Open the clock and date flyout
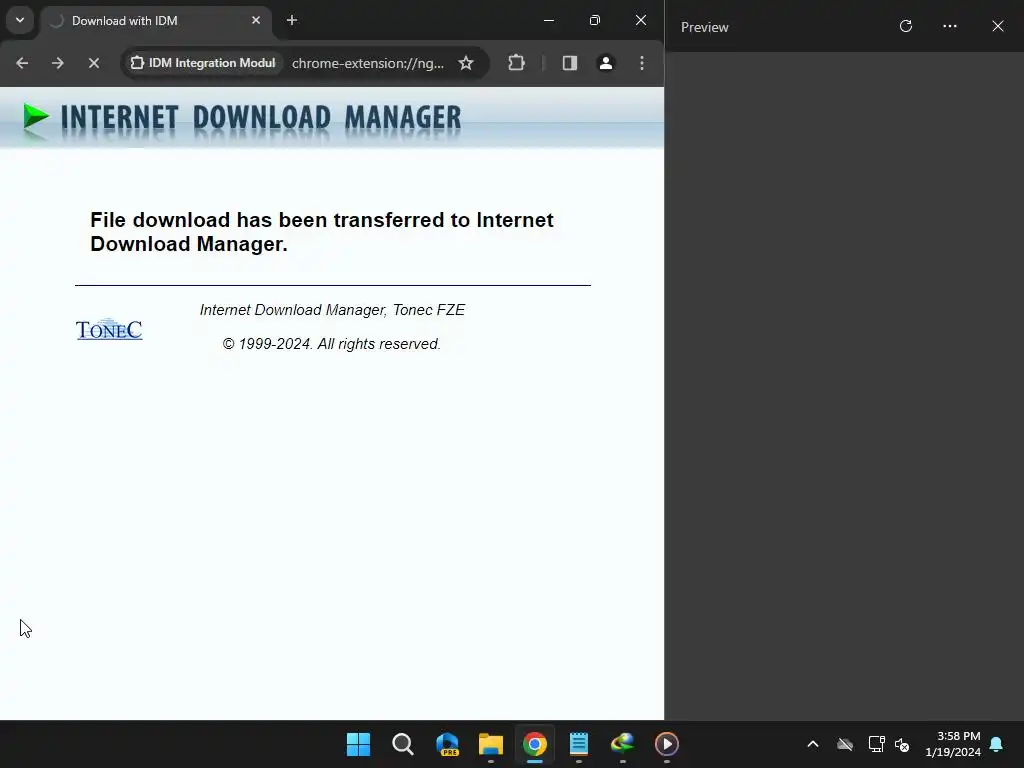 [953, 744]
